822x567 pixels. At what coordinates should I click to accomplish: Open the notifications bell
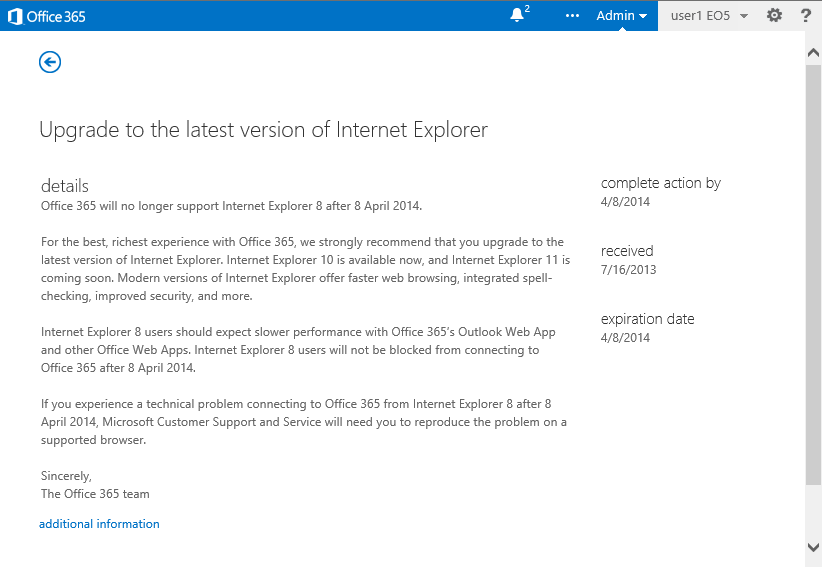[x=517, y=15]
